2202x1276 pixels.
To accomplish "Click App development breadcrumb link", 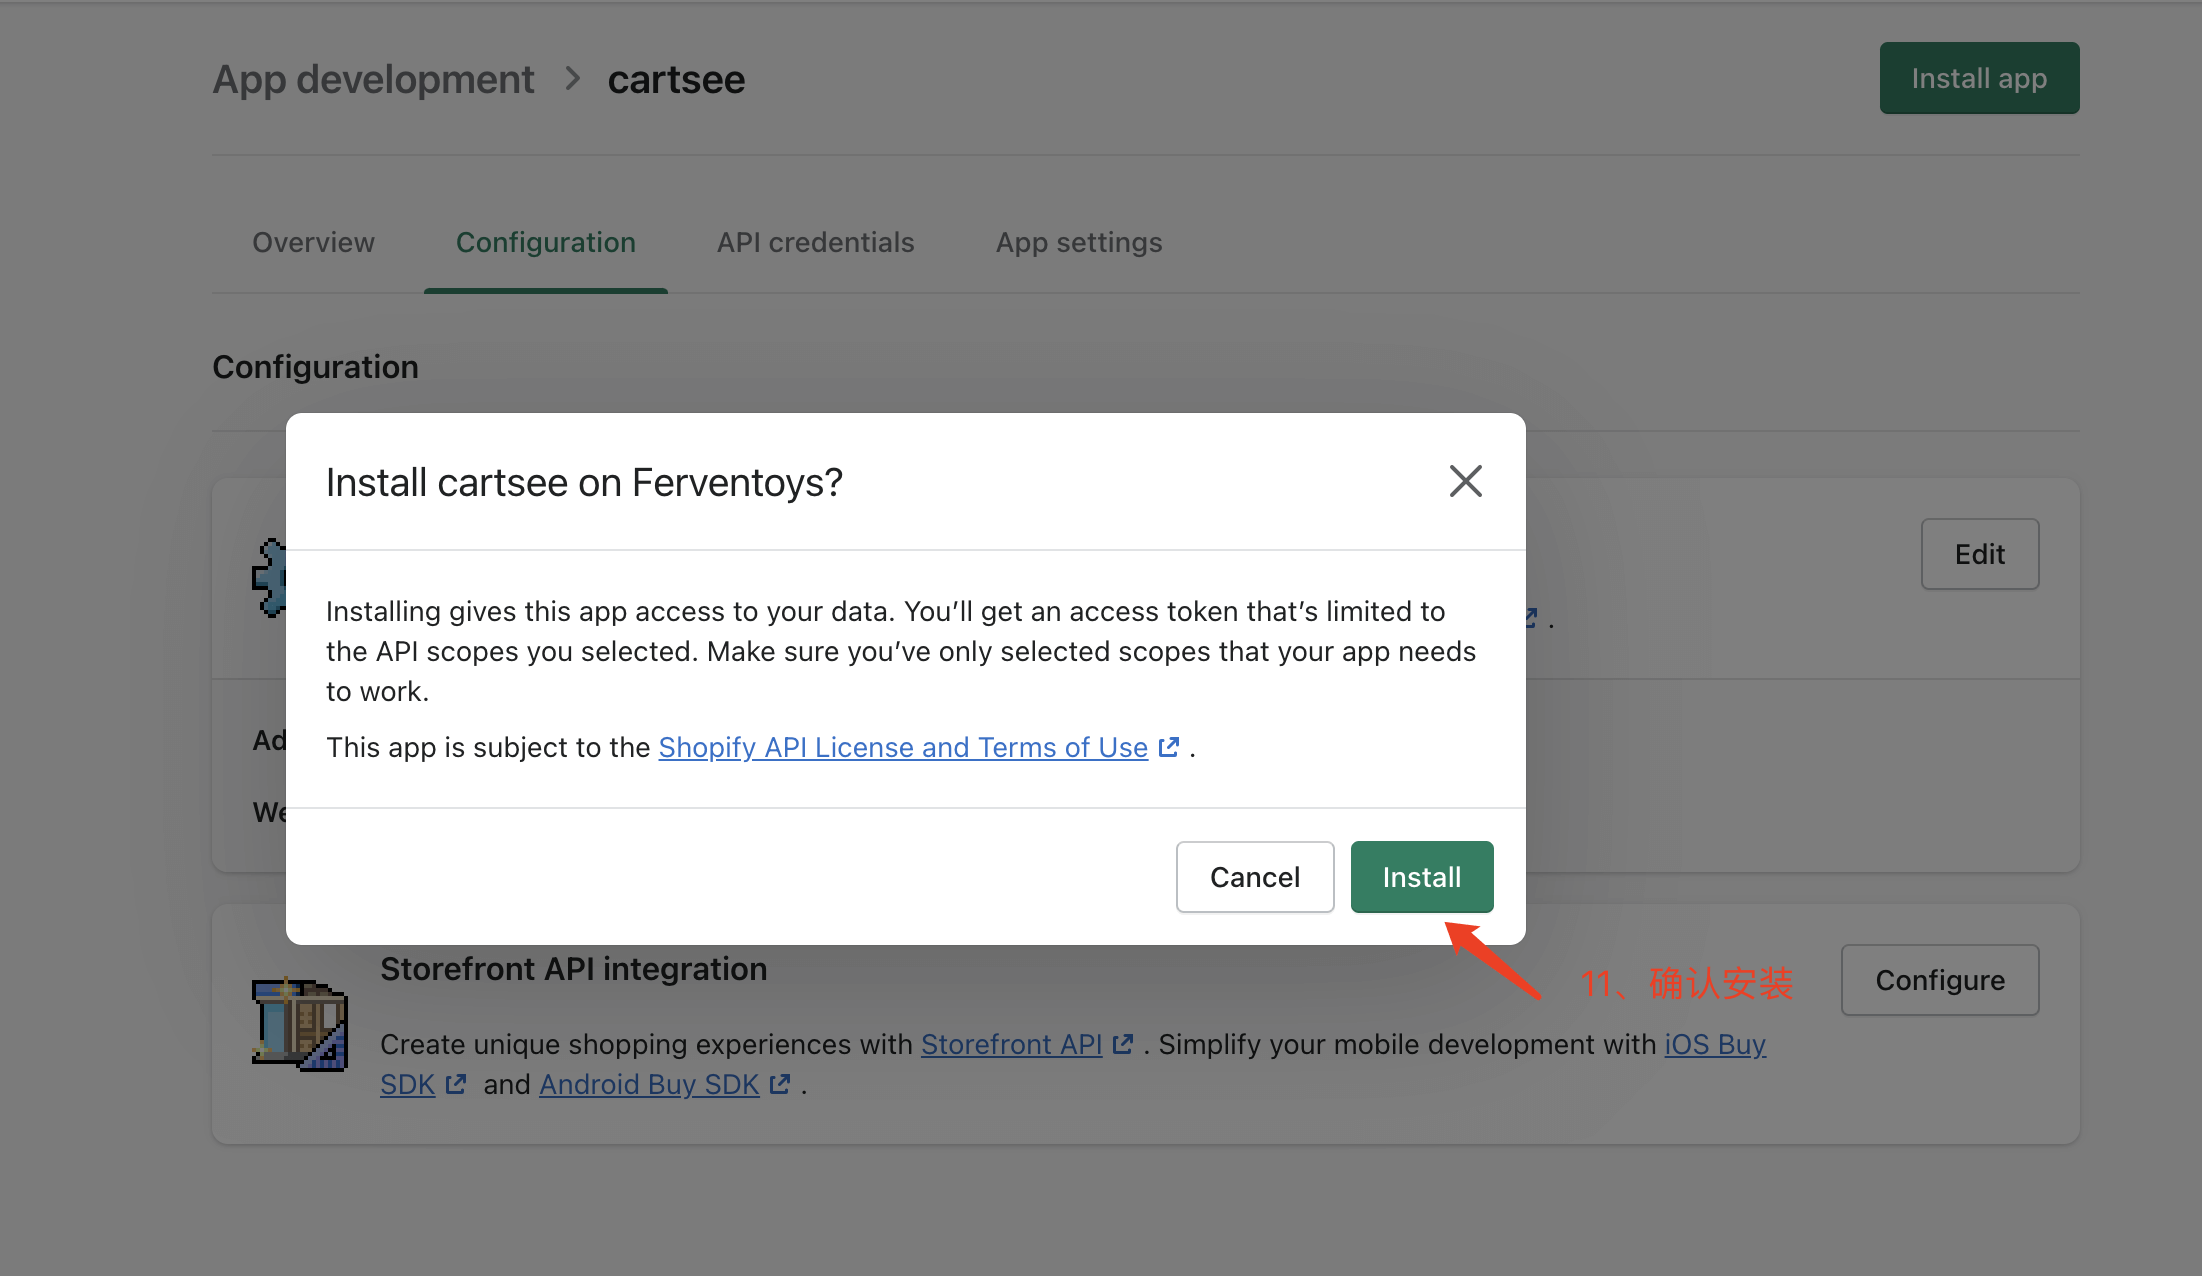I will [373, 79].
